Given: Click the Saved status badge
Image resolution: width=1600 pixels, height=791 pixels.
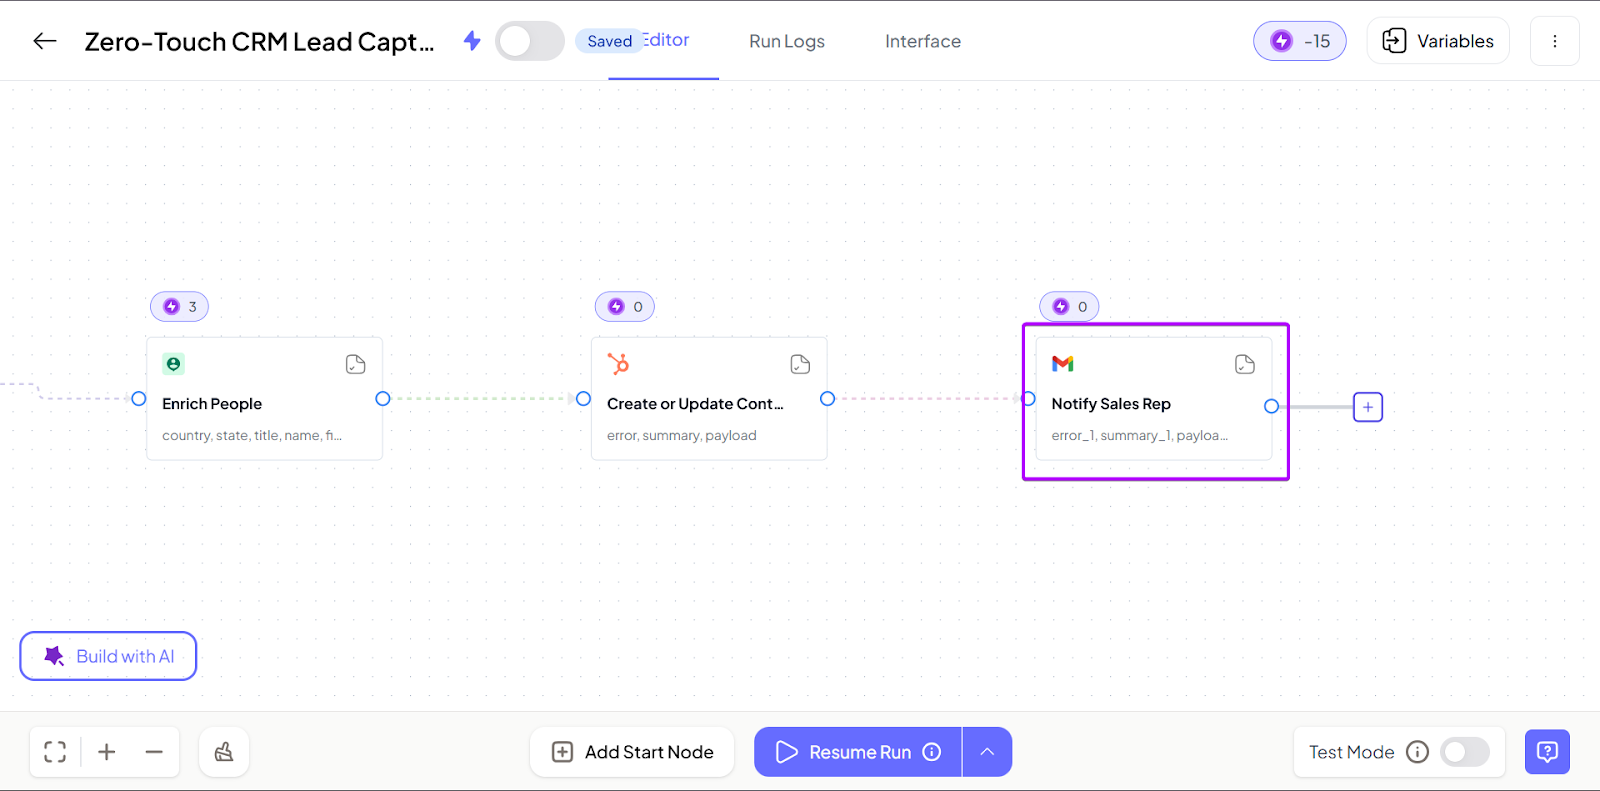Looking at the screenshot, I should click(x=609, y=41).
